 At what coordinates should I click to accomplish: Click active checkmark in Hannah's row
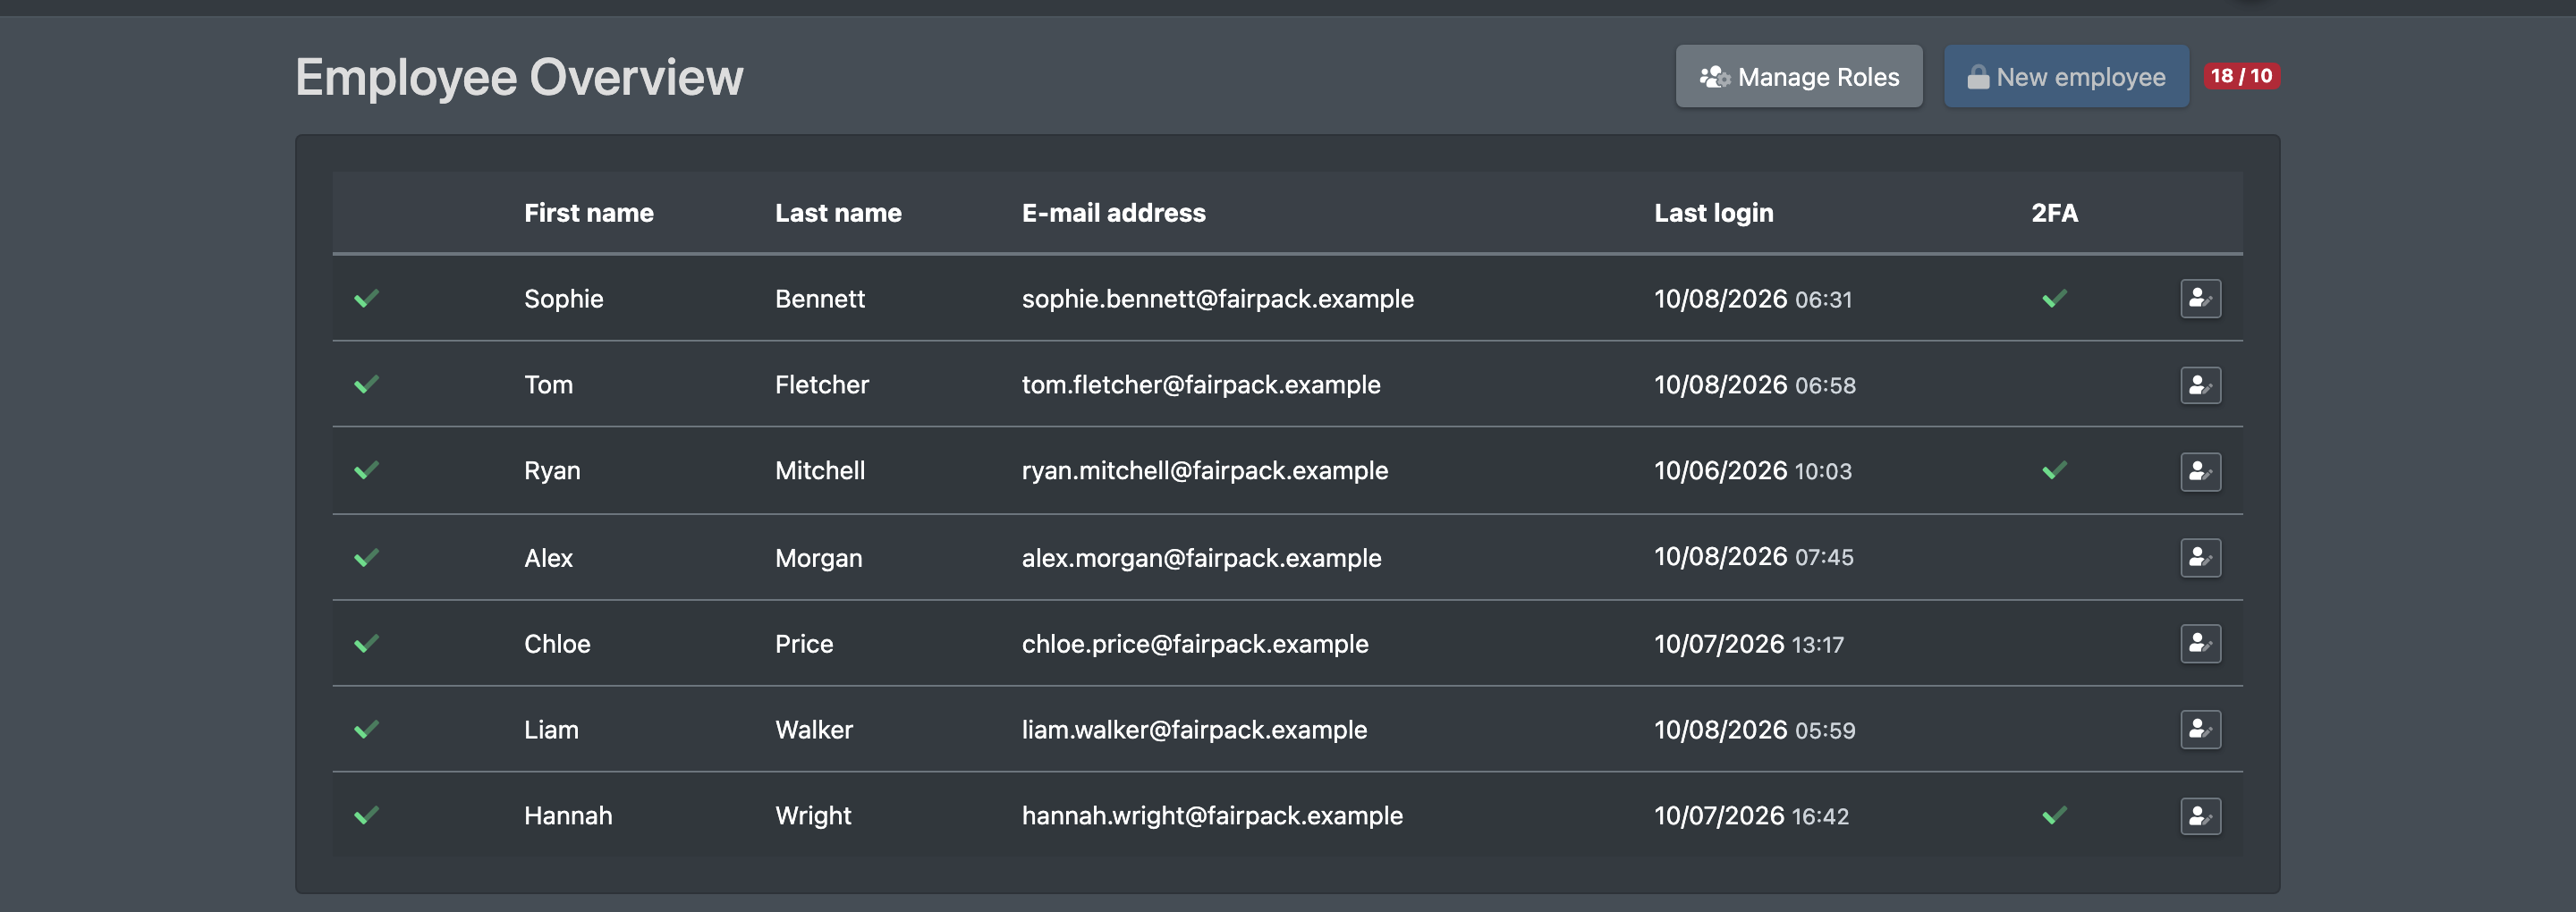coord(366,815)
